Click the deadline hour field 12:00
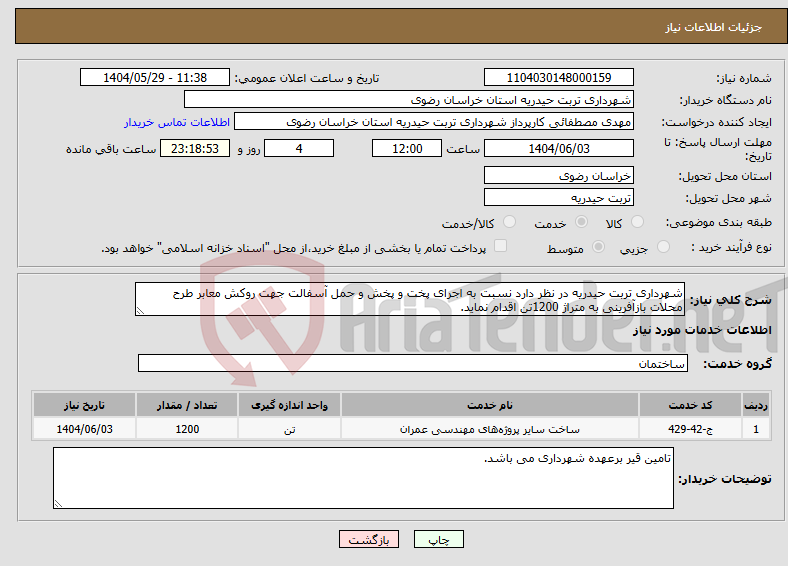This screenshot has width=788, height=566. point(407,149)
